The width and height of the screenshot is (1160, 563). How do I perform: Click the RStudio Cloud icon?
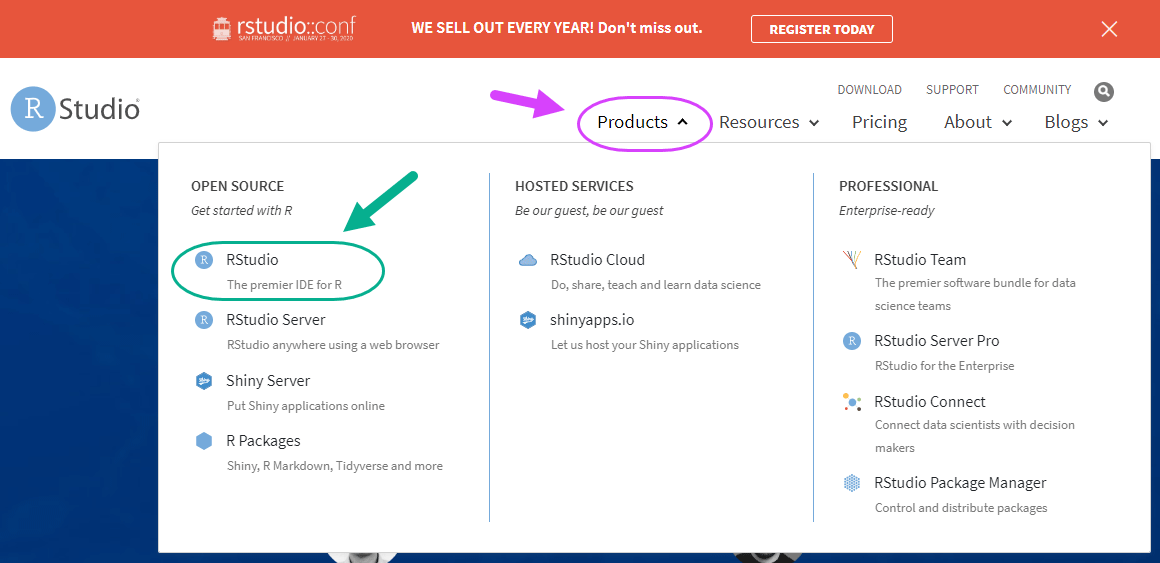tap(527, 260)
